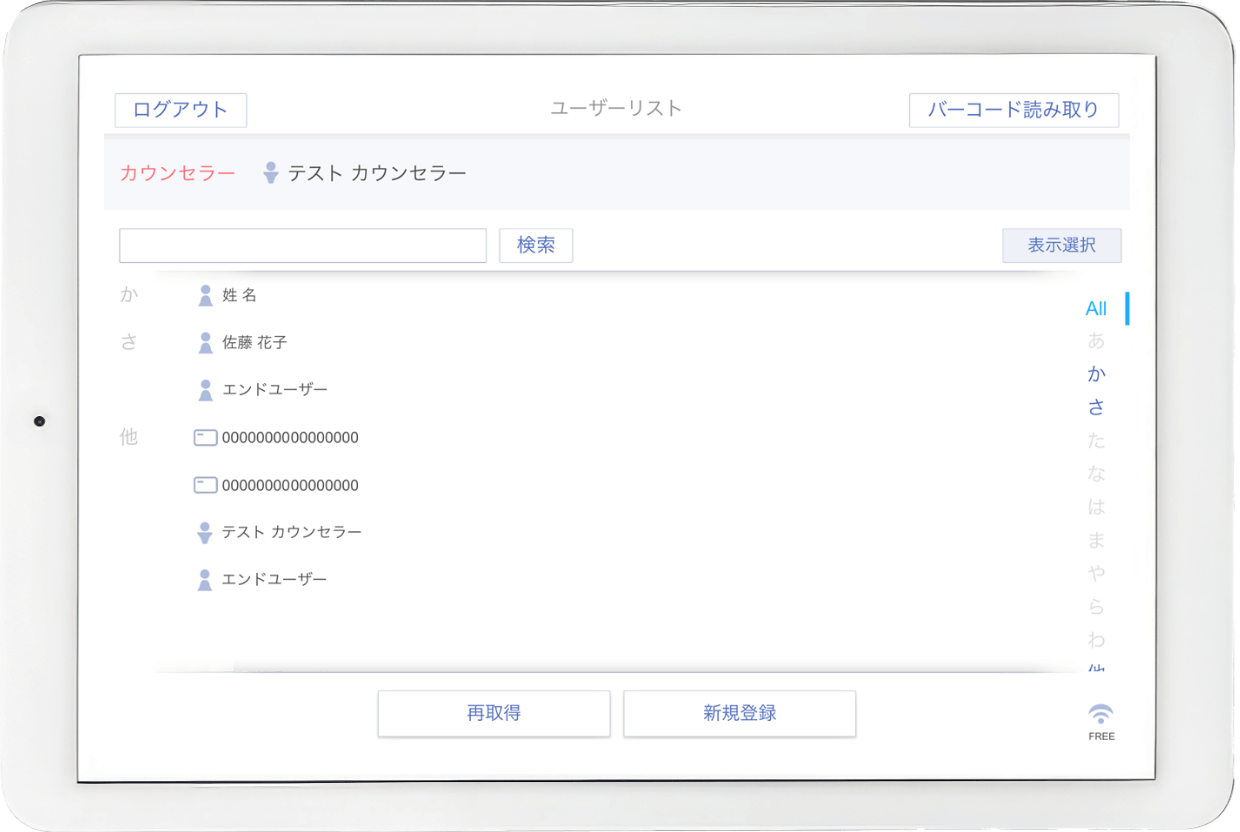
Task: Select か in the right-side index
Action: point(1096,373)
